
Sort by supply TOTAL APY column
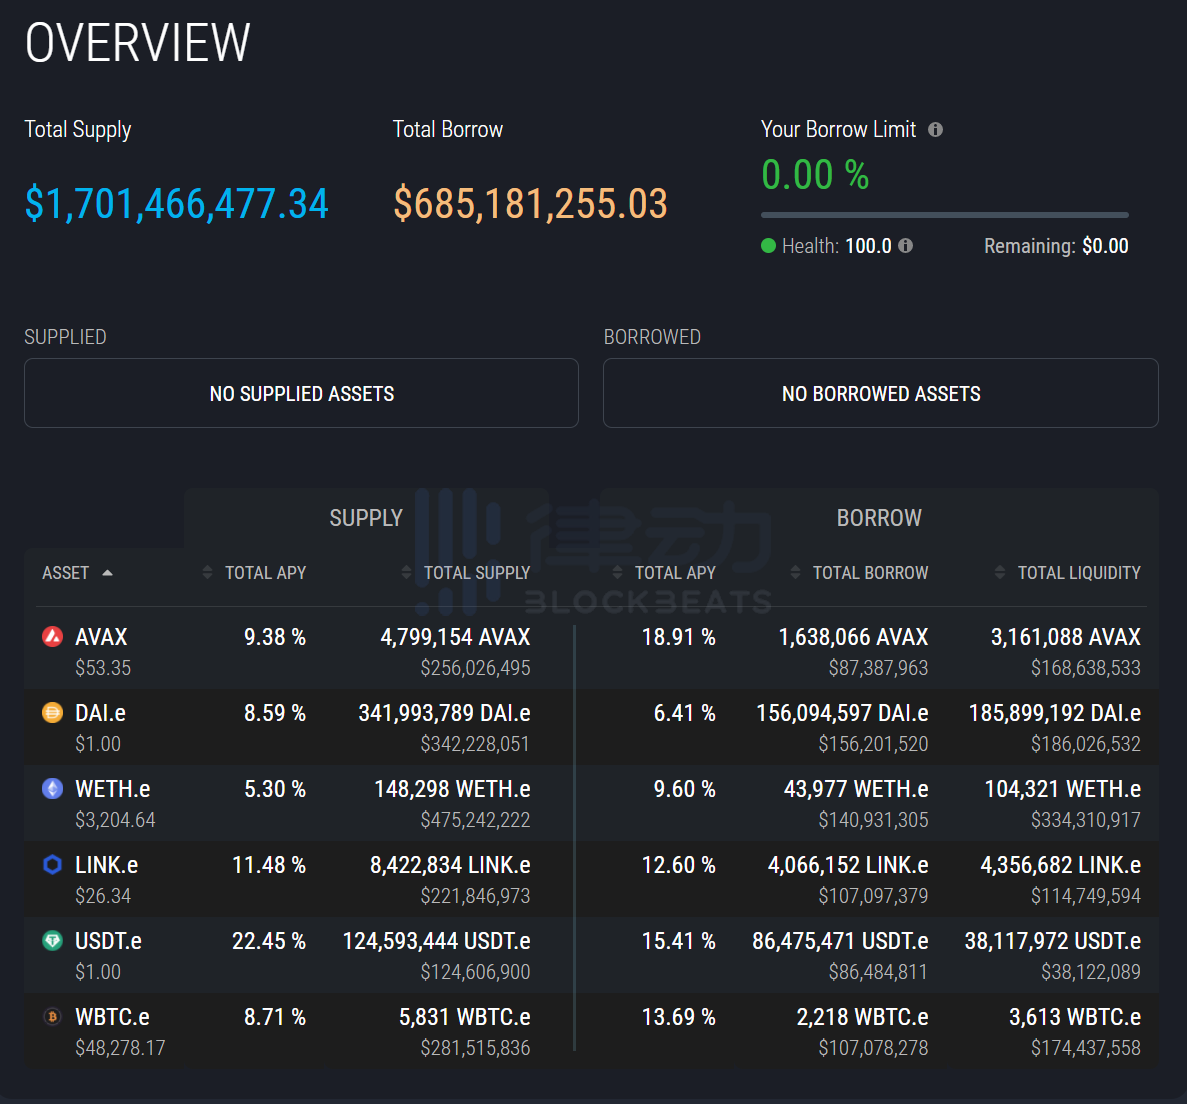tap(254, 573)
